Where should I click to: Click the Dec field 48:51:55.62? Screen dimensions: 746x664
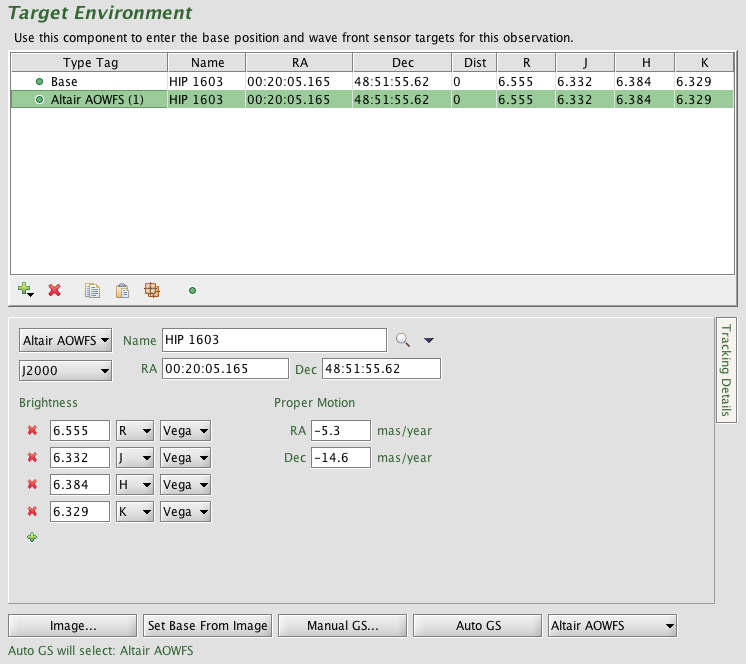[x=381, y=369]
